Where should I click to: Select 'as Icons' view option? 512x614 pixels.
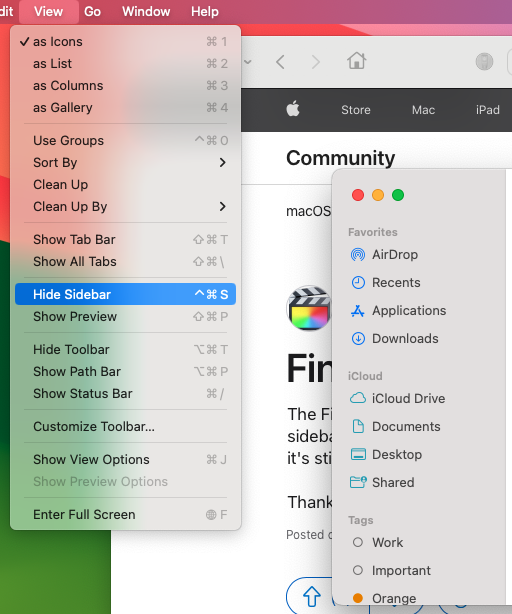[125, 42]
